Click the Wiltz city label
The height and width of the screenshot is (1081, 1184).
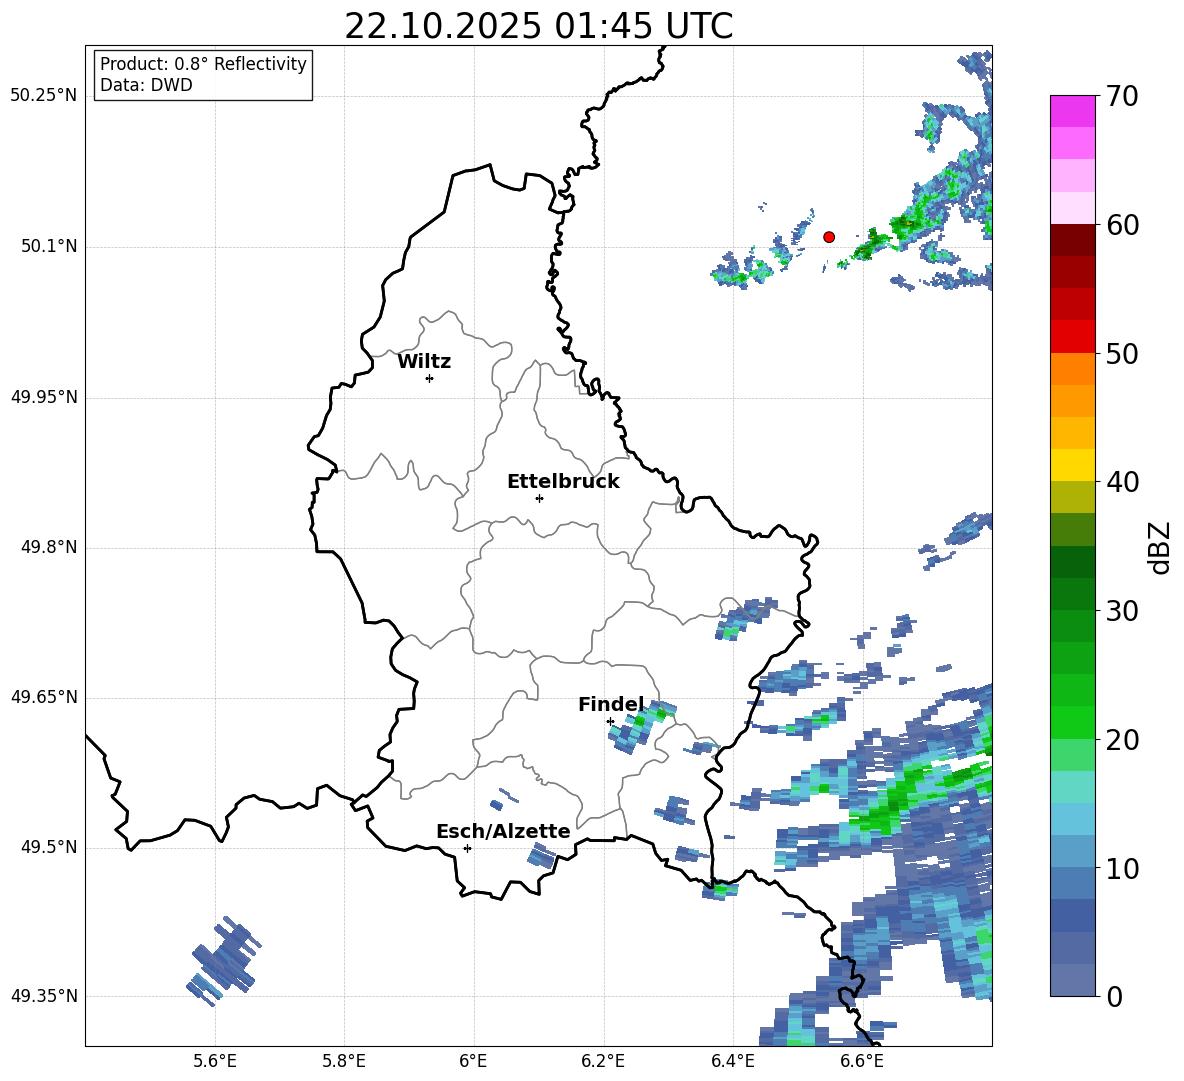pyautogui.click(x=424, y=362)
